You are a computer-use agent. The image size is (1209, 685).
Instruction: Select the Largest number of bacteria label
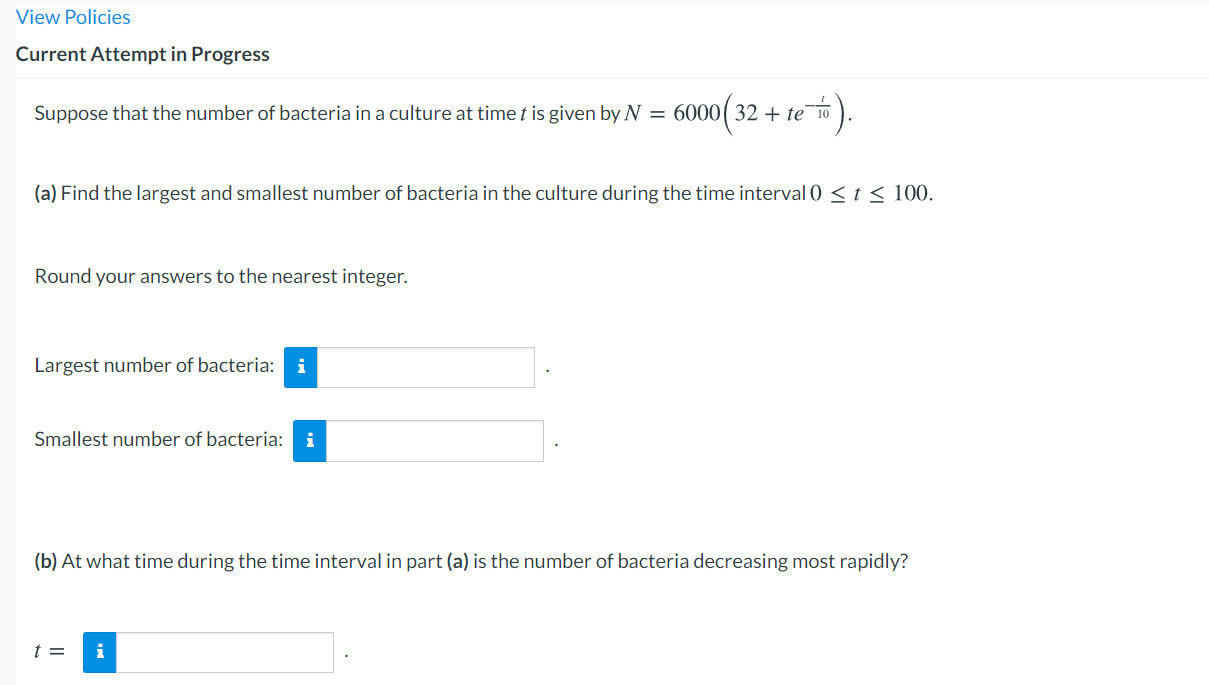click(x=150, y=365)
